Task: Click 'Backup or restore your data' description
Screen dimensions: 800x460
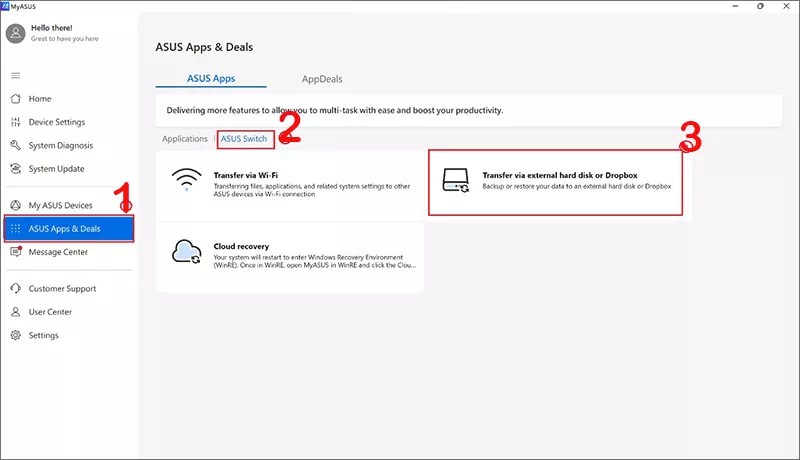Action: (x=577, y=187)
